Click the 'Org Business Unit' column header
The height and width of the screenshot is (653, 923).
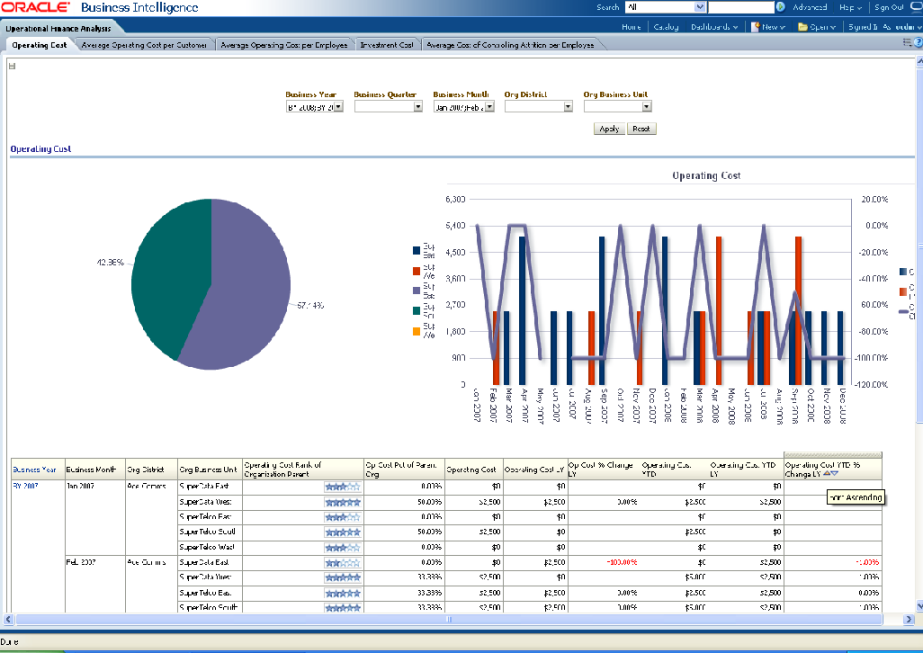point(208,470)
